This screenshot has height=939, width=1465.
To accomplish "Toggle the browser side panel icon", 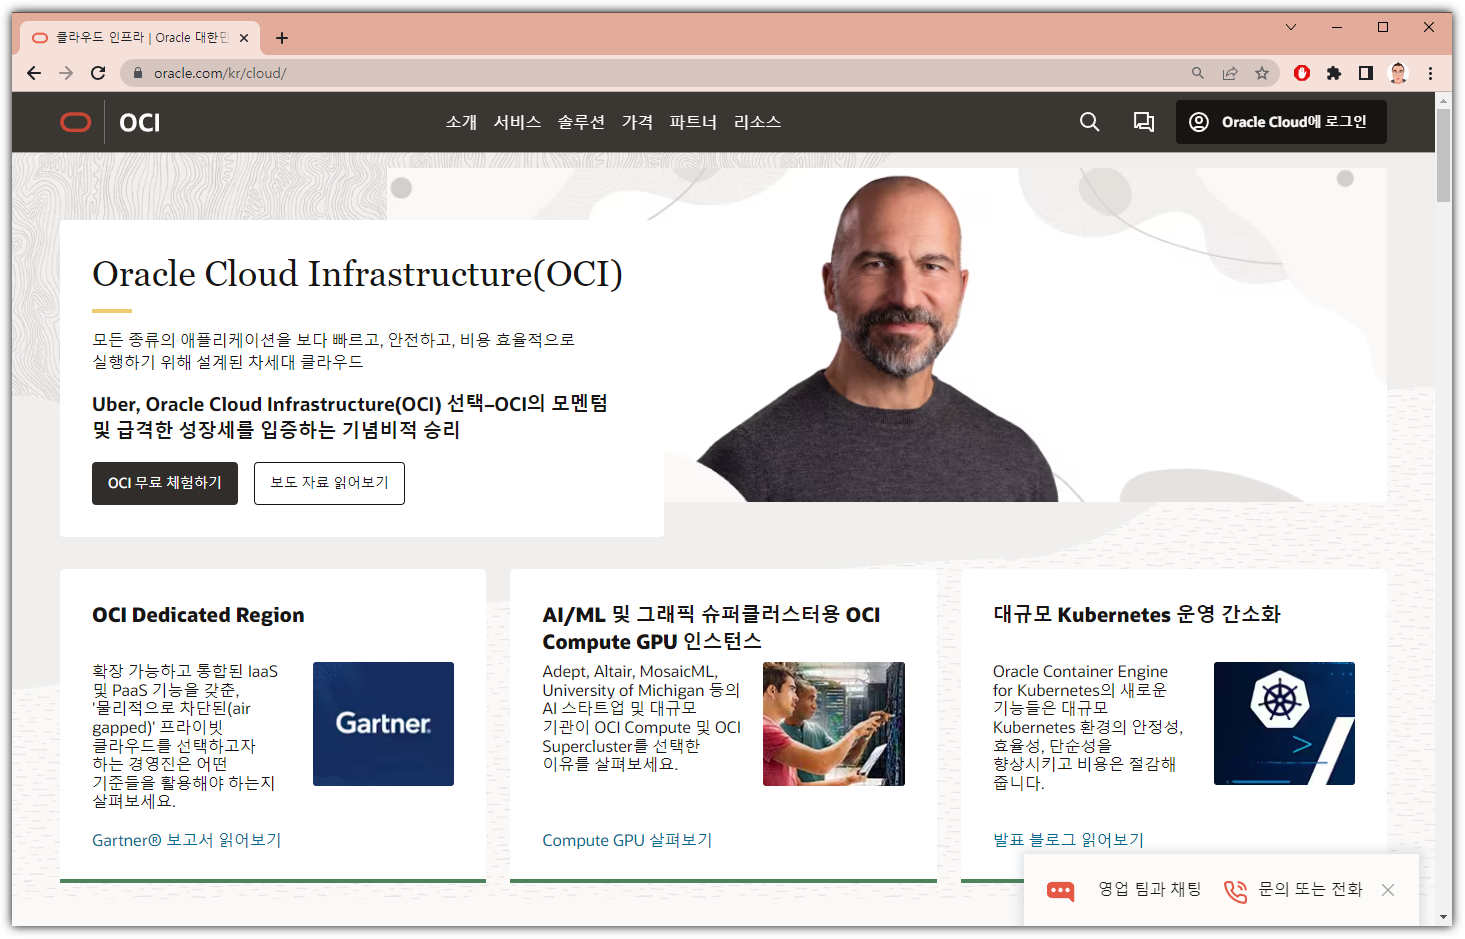I will point(1366,73).
